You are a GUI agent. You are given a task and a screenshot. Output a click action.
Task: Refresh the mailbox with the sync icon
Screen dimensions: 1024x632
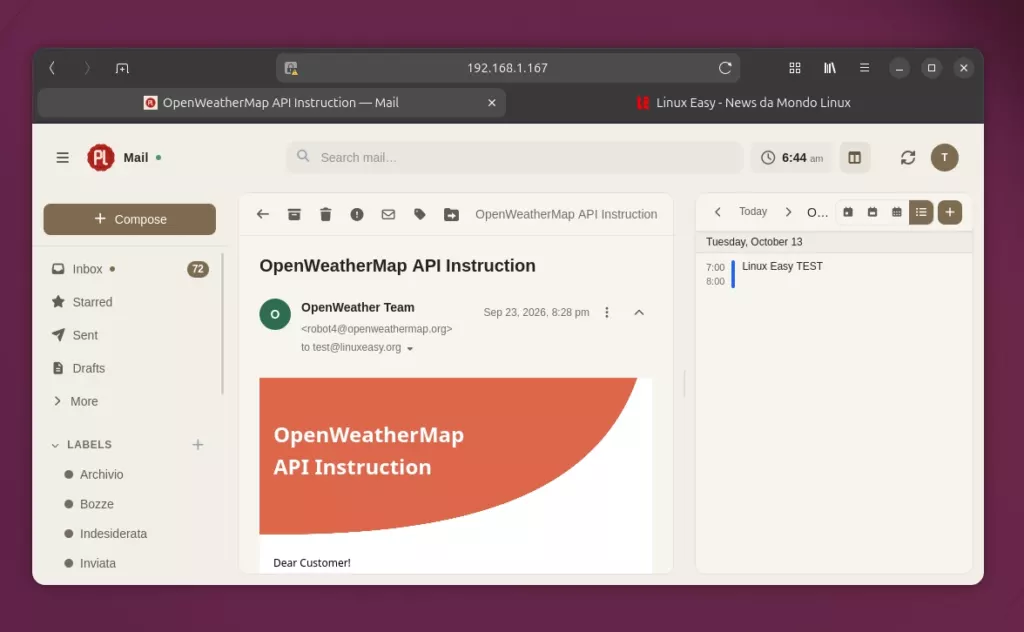[x=908, y=157]
